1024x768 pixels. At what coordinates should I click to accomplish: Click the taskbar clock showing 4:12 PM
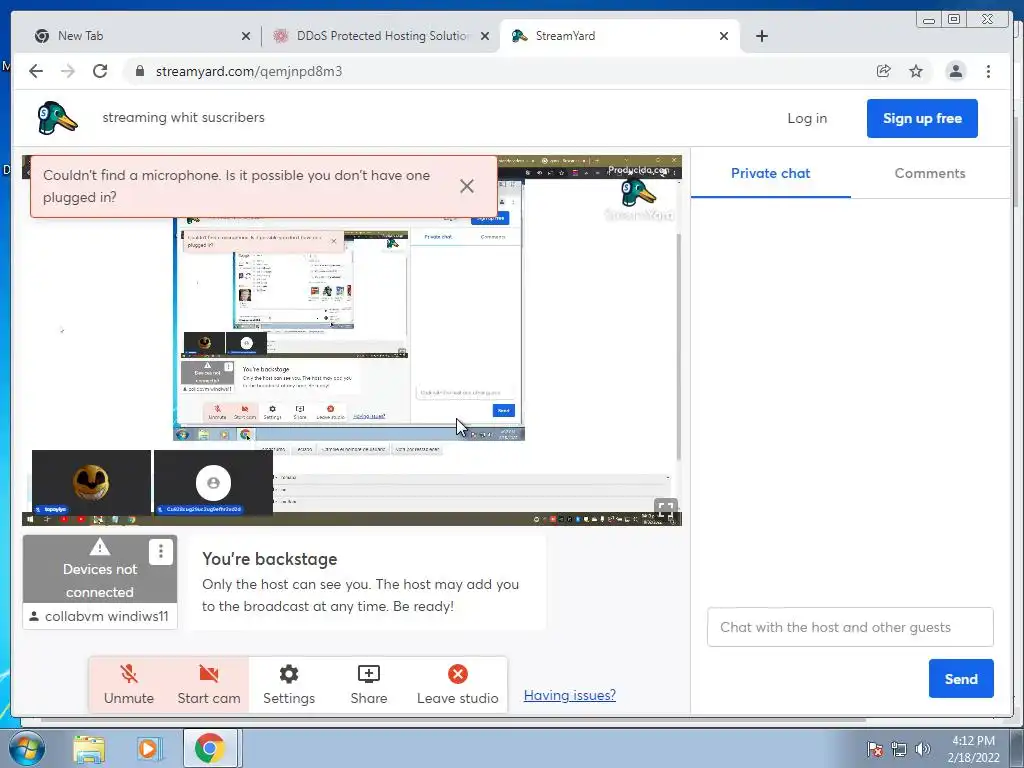pyautogui.click(x=973, y=749)
